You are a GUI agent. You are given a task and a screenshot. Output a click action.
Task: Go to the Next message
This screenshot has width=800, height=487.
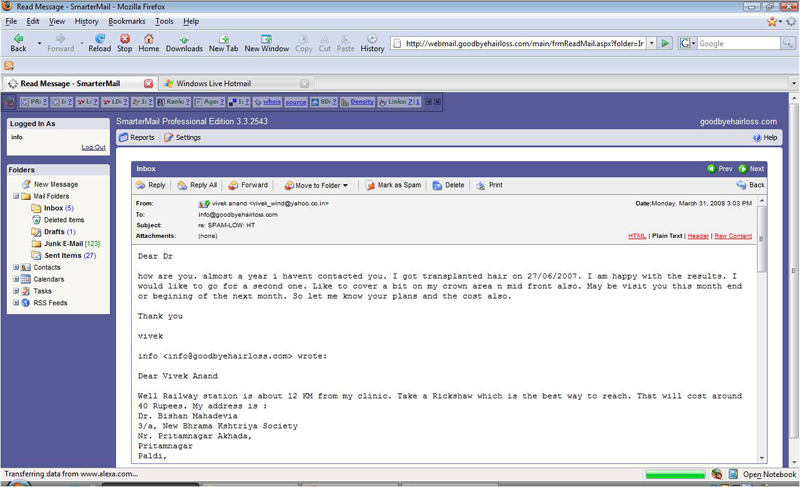tap(751, 169)
